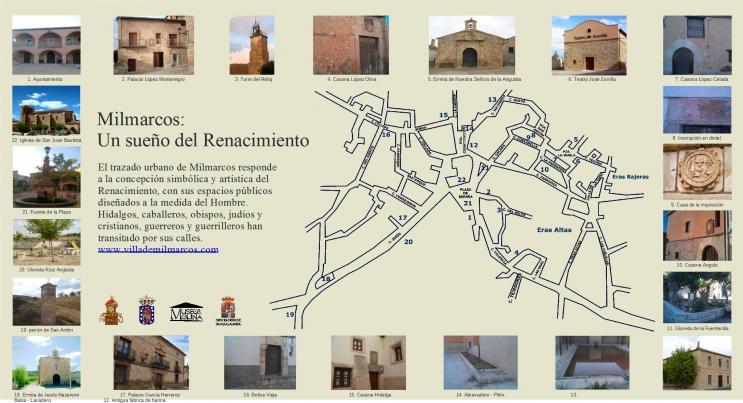Click the Eras Bajeras map label
Image resolution: width=743 pixels, height=403 pixels.
pos(630,176)
